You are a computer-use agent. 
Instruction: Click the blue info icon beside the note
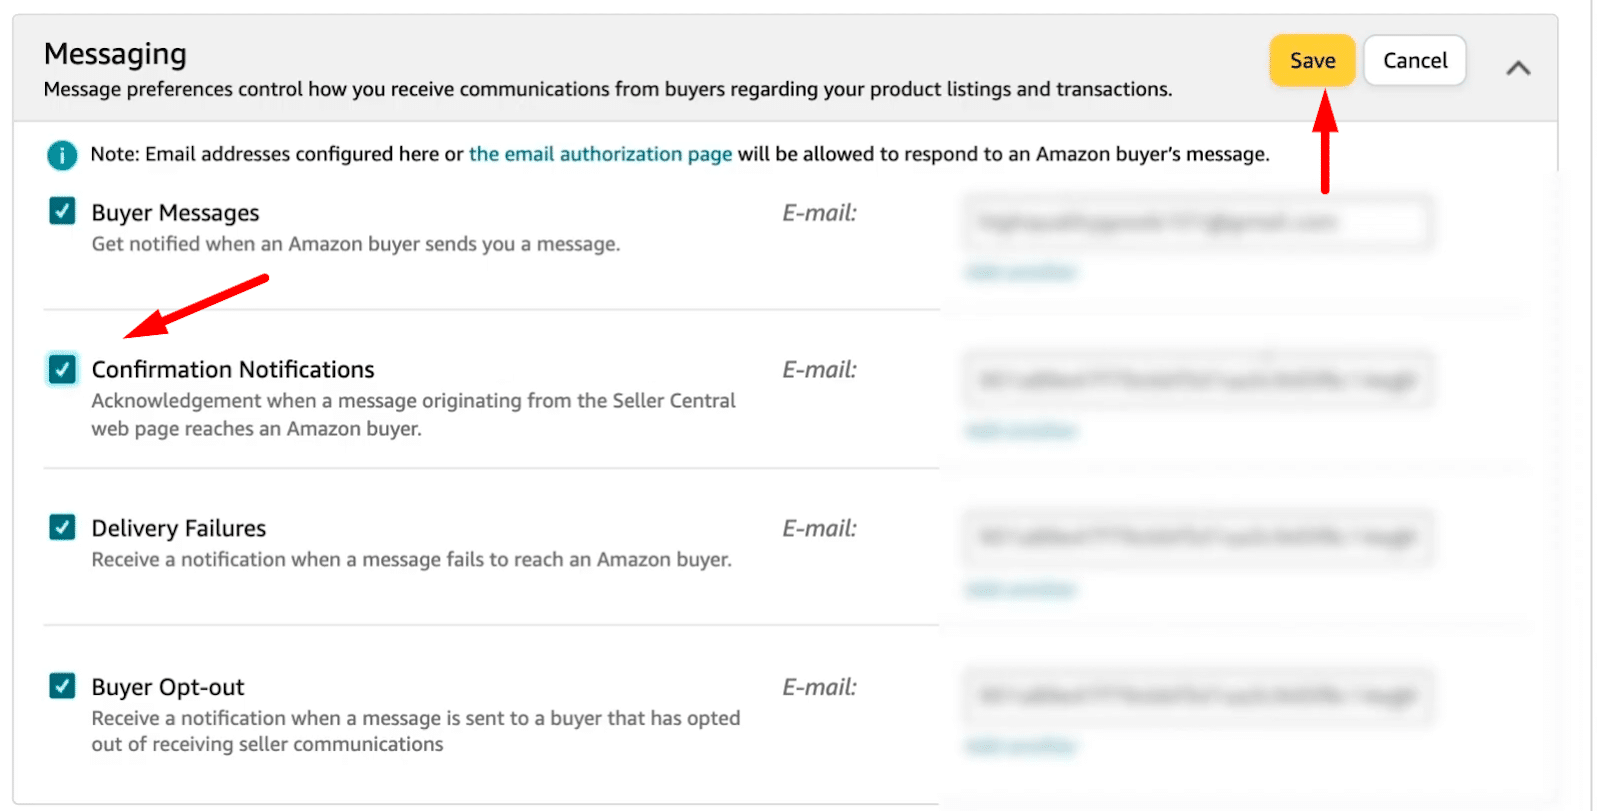(x=62, y=155)
